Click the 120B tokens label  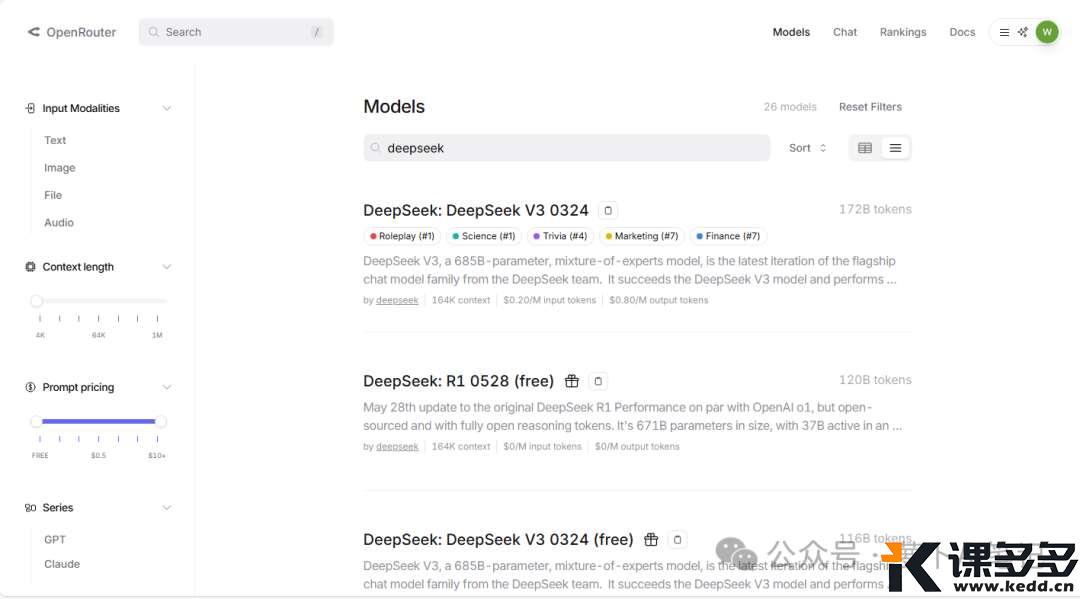875,380
